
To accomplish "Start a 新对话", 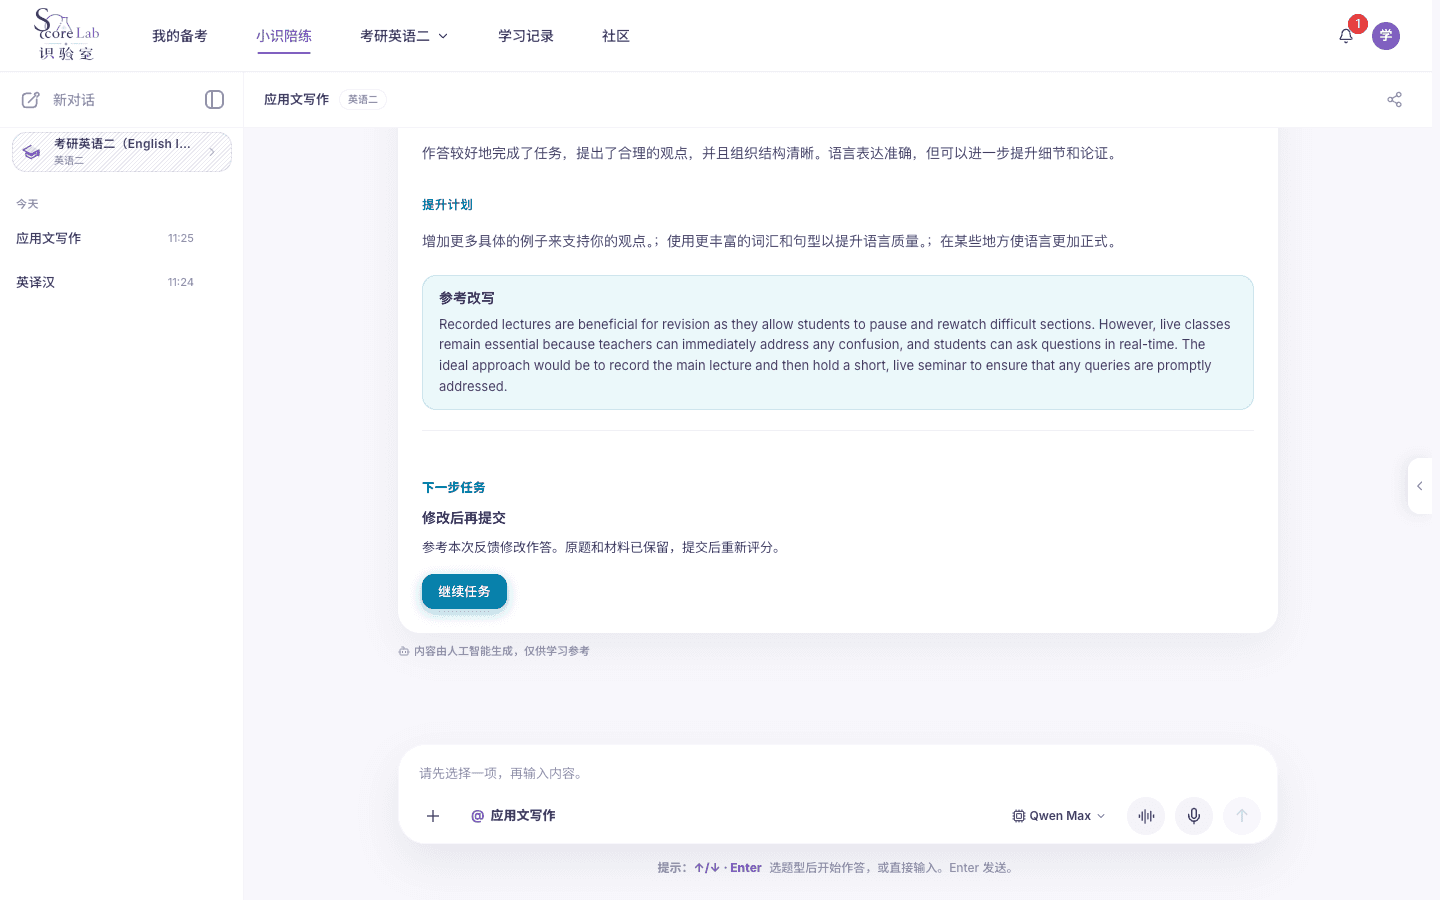I will [59, 100].
